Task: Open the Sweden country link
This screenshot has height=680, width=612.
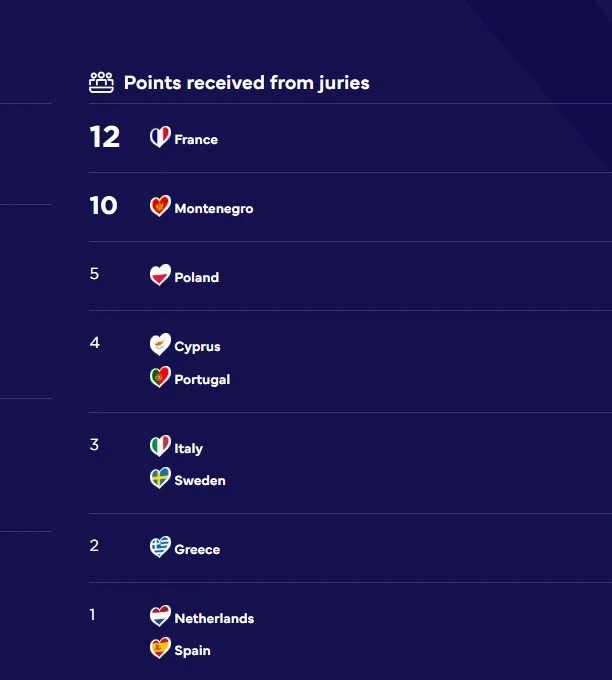Action: [x=200, y=481]
